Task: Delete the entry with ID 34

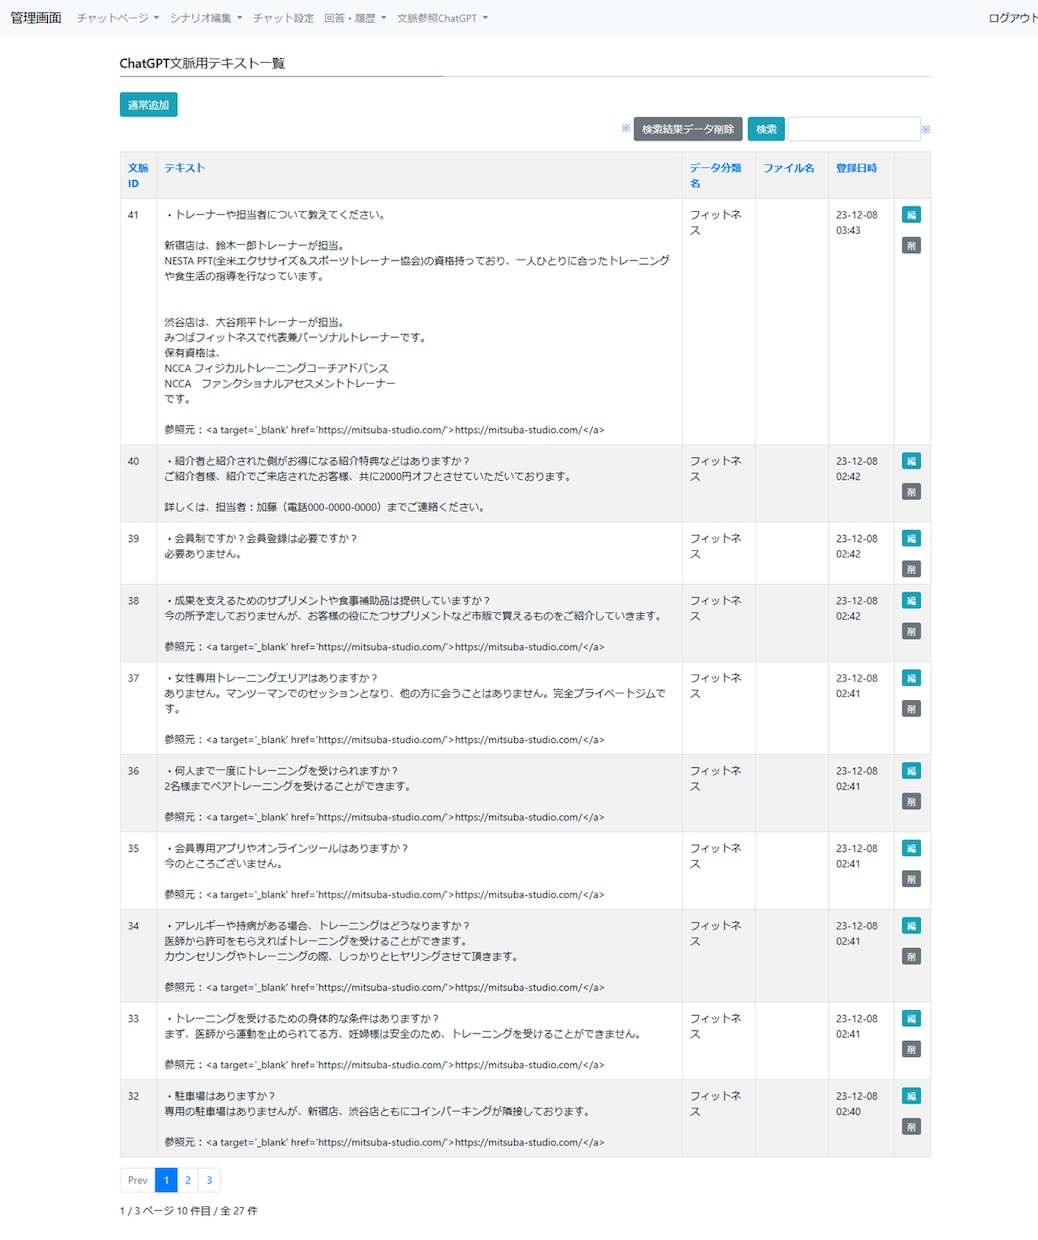Action: 911,956
